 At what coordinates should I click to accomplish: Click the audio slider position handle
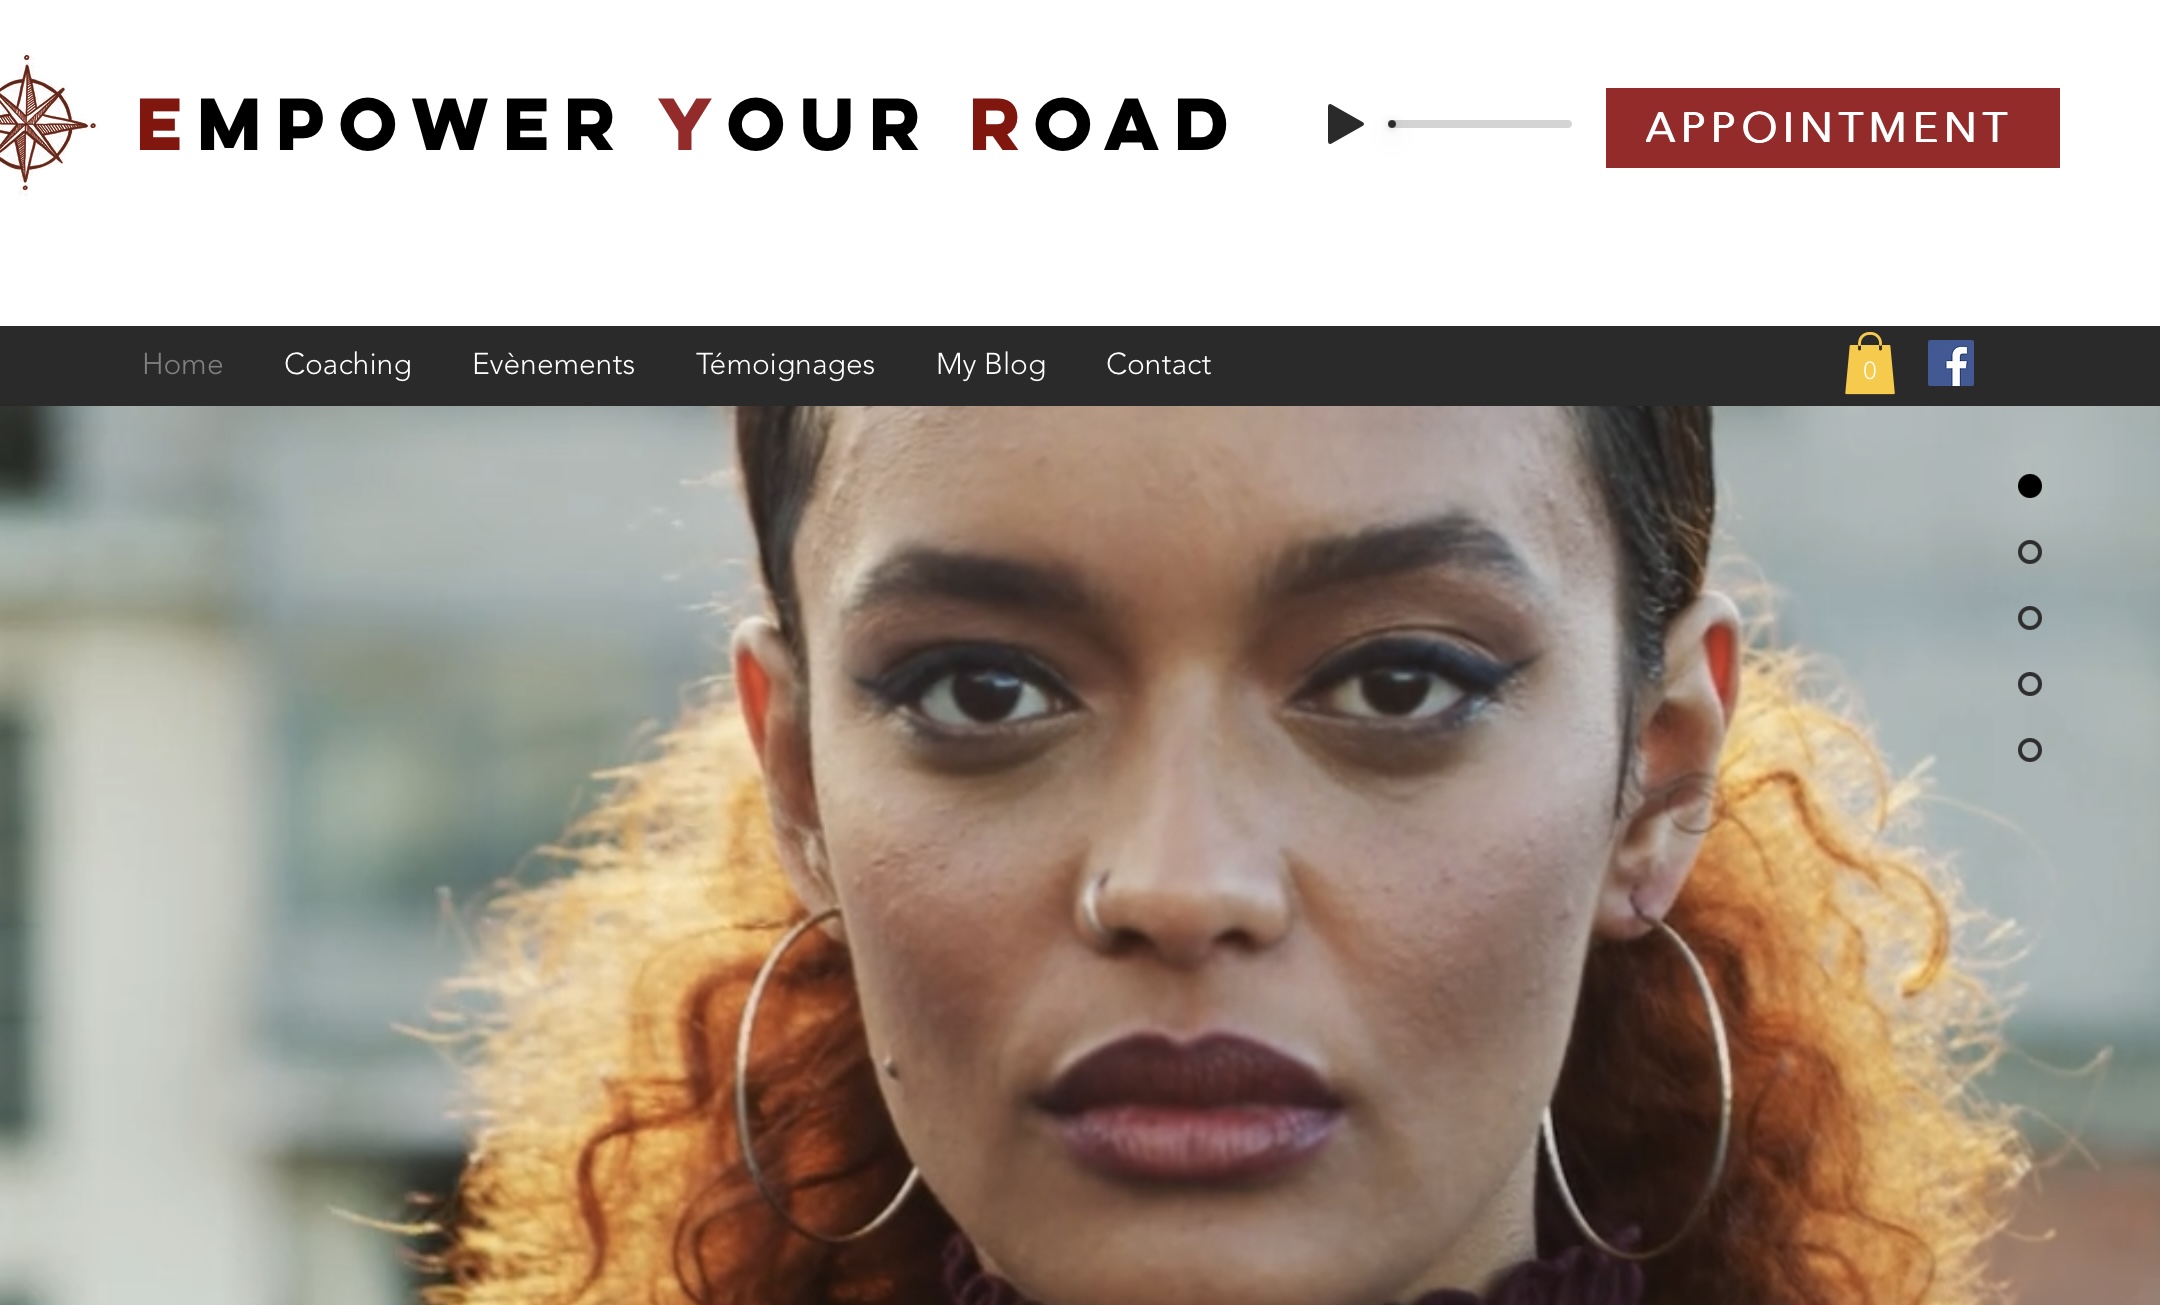(x=1392, y=124)
